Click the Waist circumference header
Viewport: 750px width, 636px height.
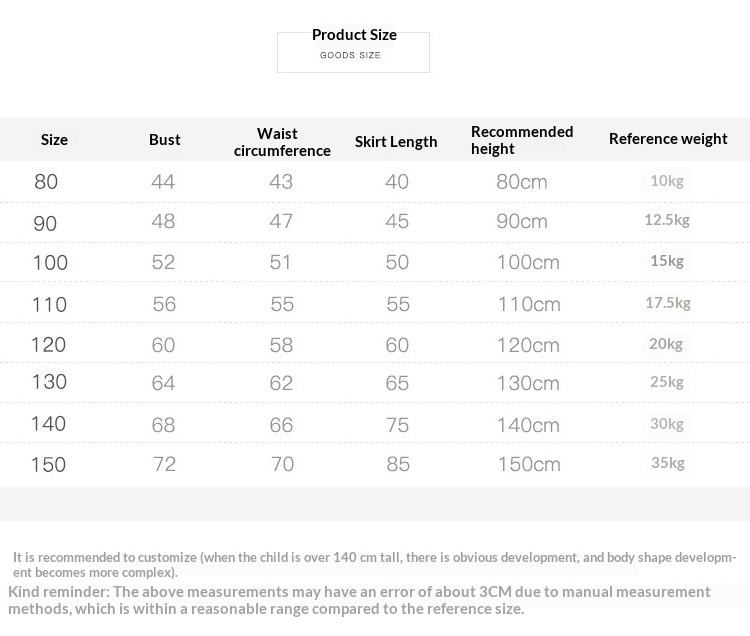pos(281,142)
